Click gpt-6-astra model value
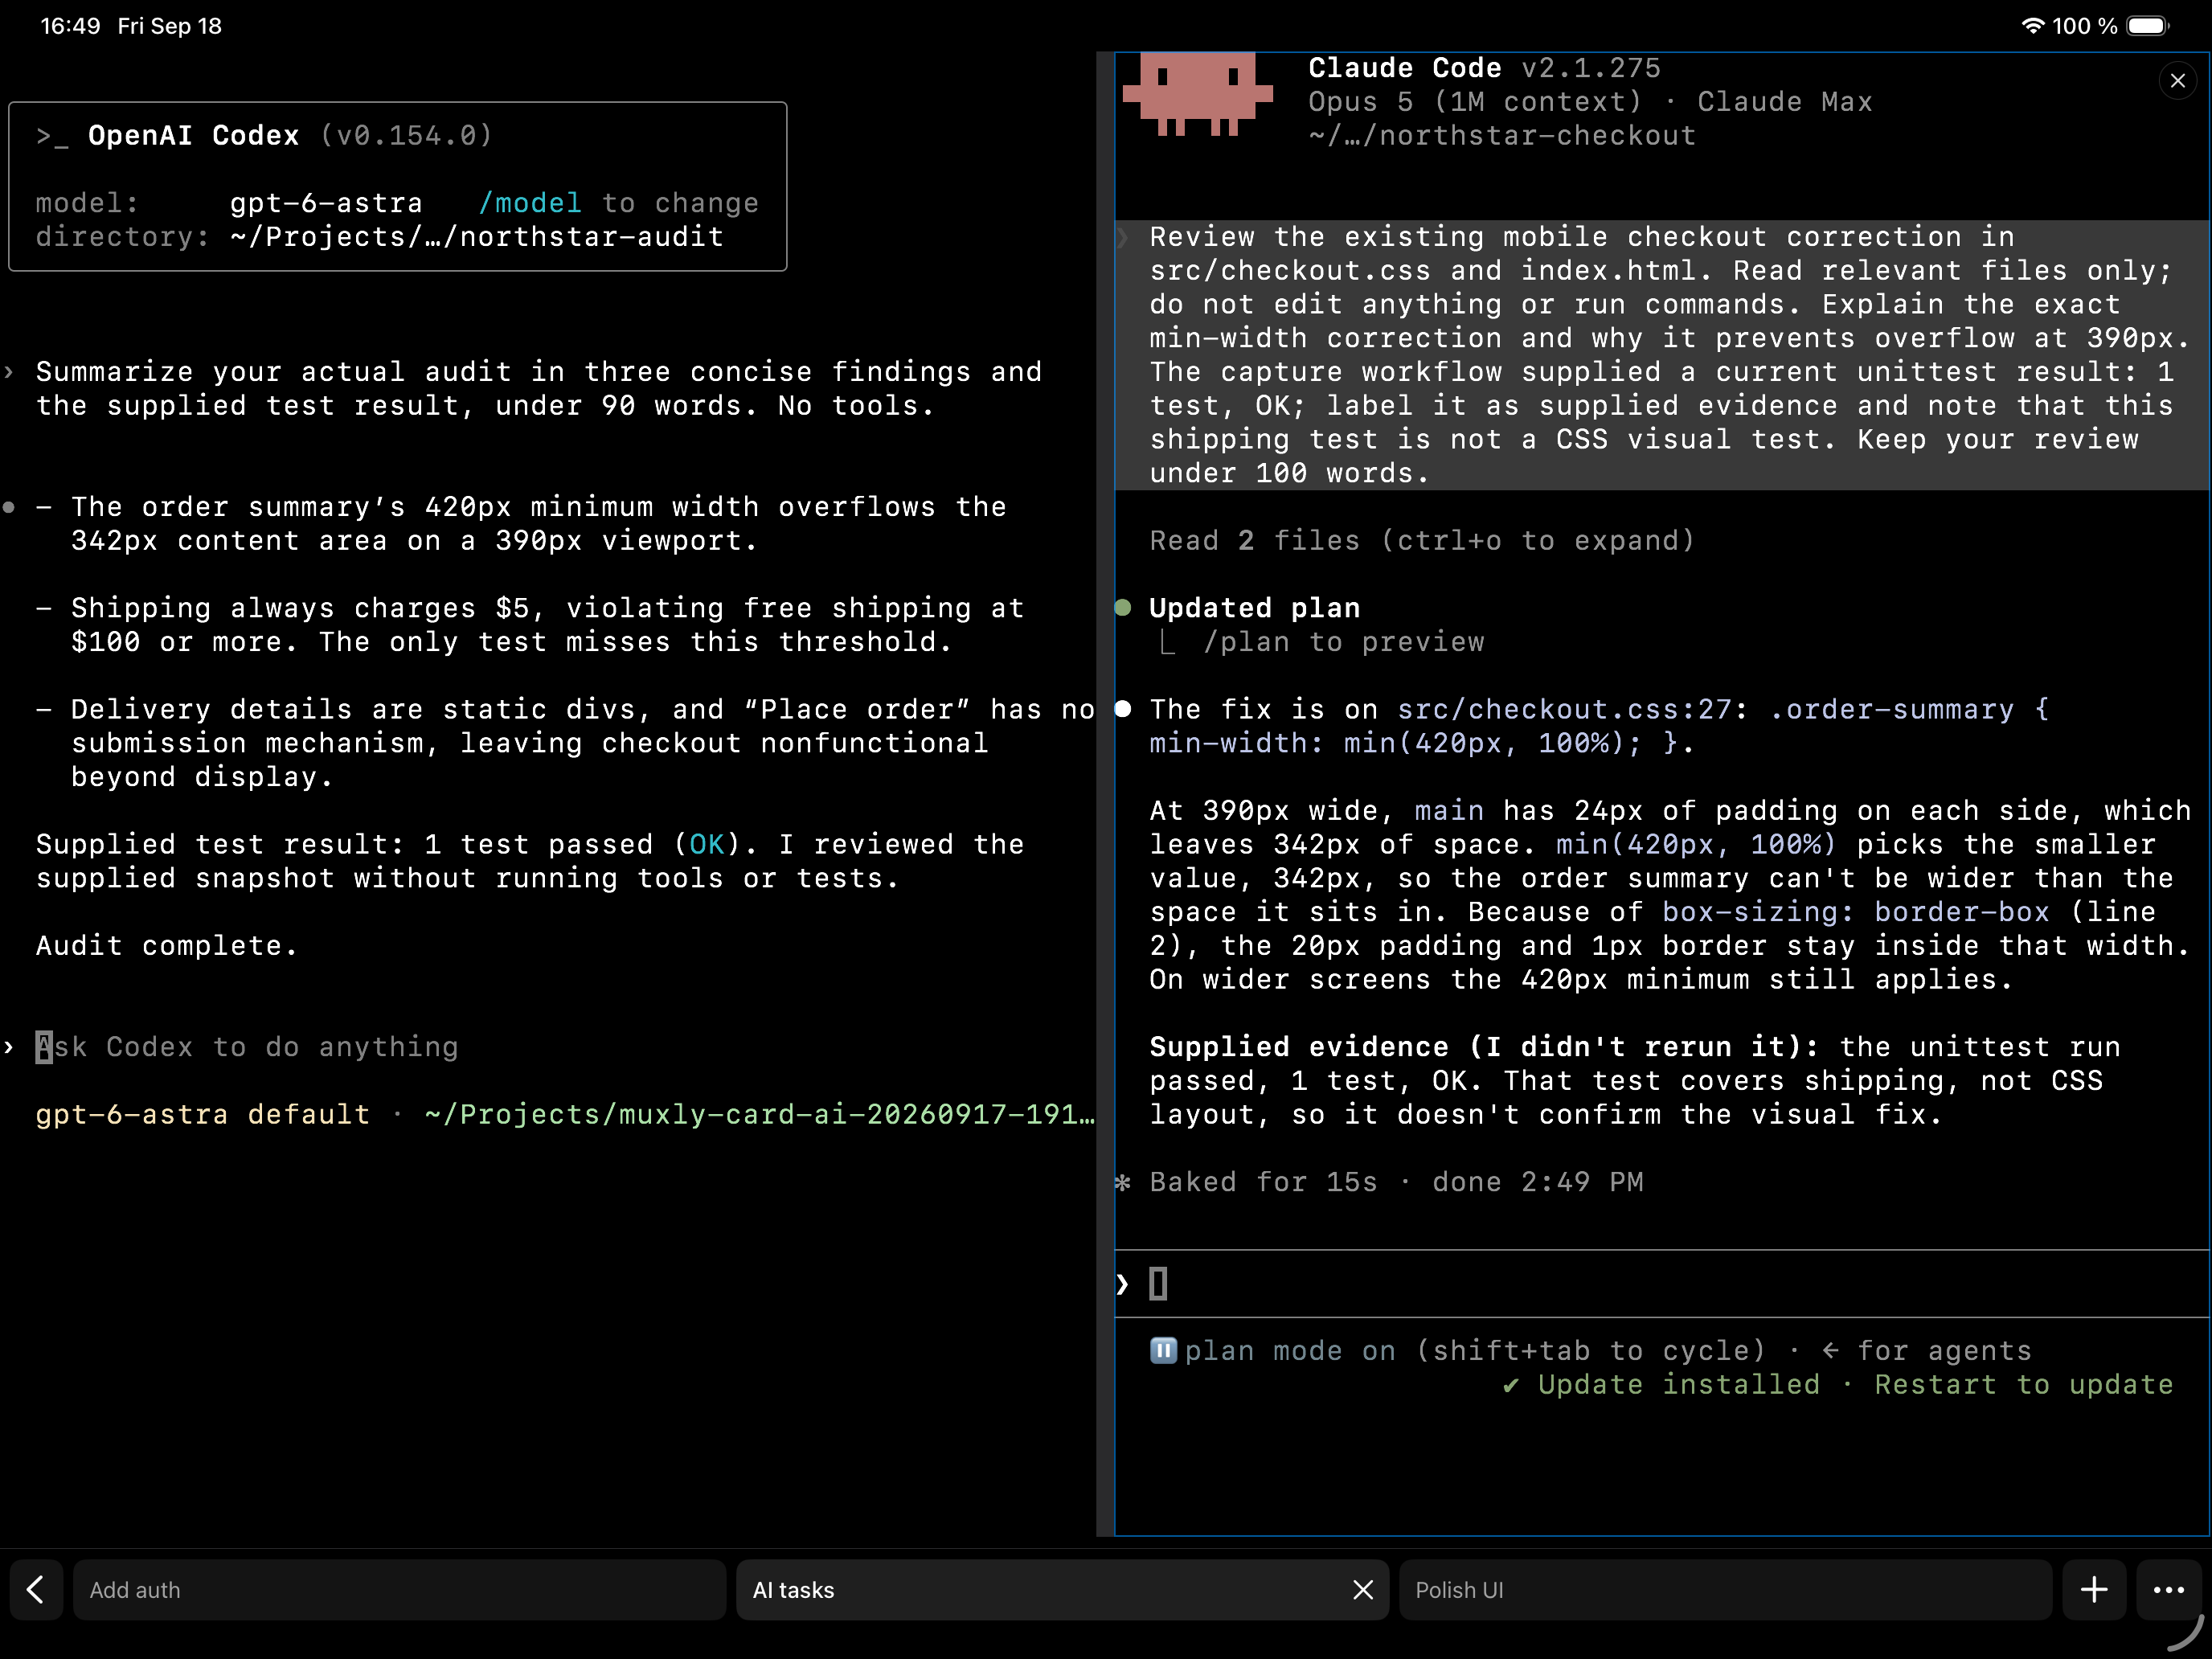The width and height of the screenshot is (2212, 1659). (x=326, y=203)
